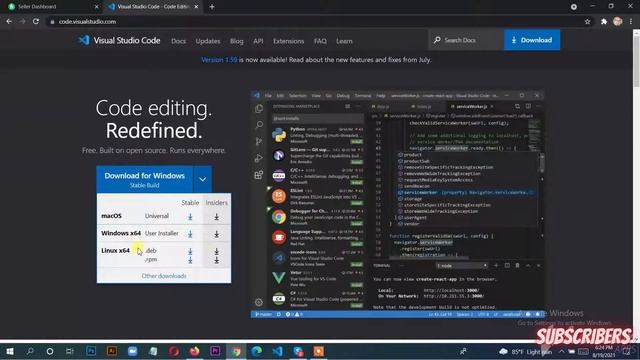Download Windows x64 User Installer Stable

click(x=190, y=233)
